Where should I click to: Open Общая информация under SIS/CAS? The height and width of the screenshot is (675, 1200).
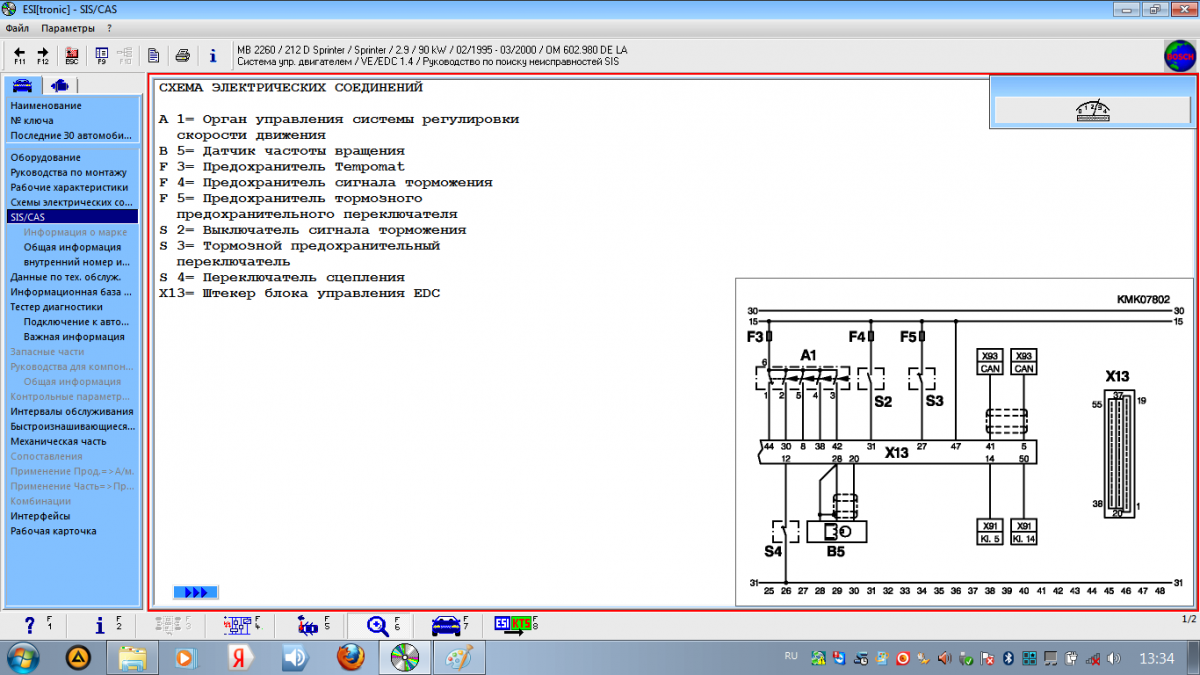(72, 246)
